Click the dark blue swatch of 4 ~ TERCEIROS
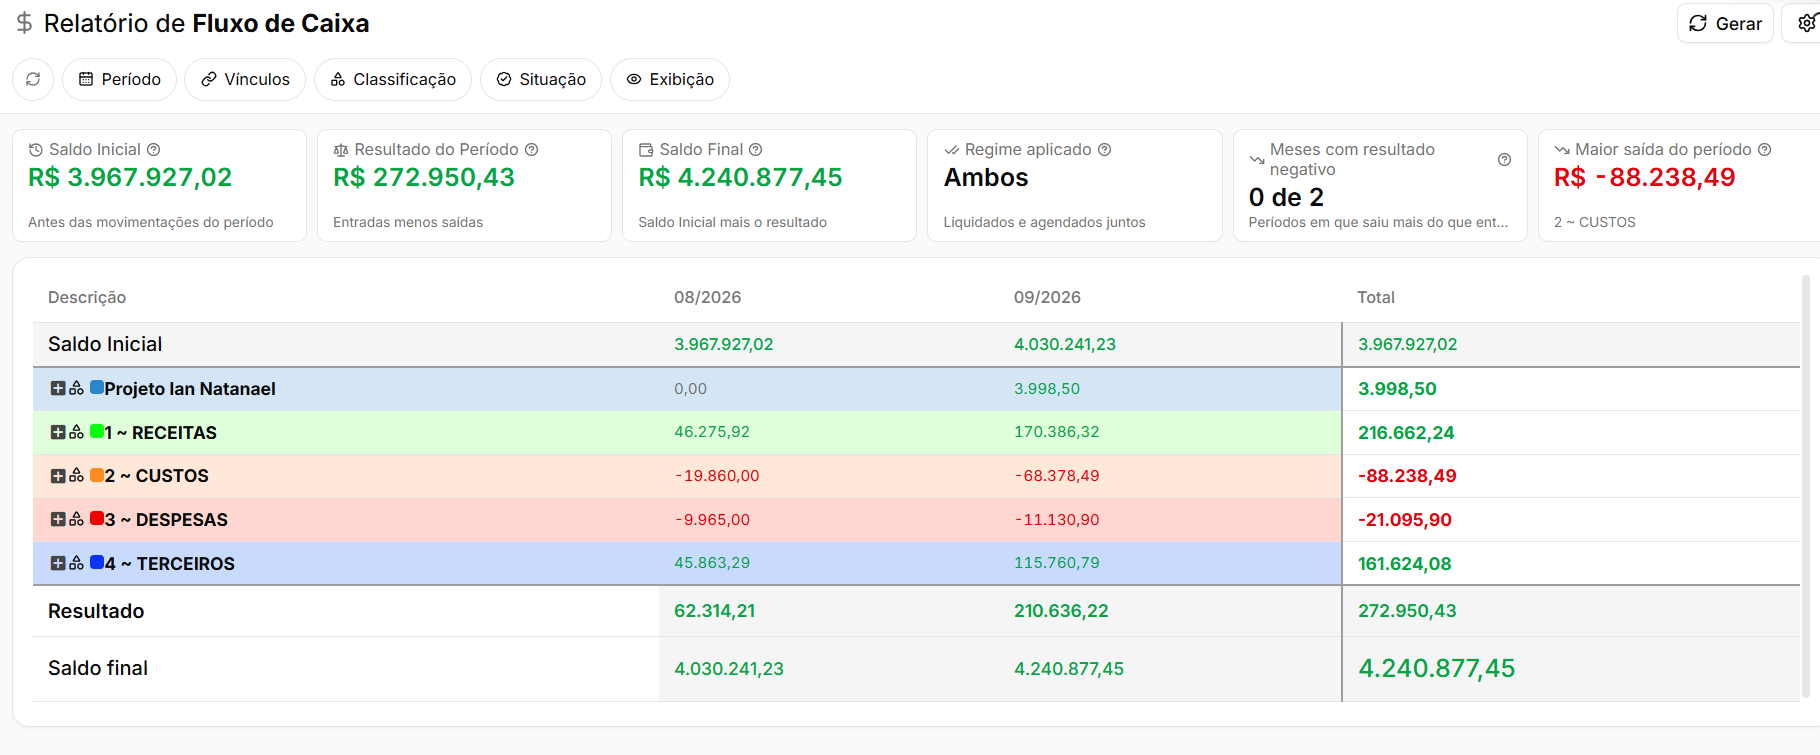The image size is (1820, 755). pos(97,562)
